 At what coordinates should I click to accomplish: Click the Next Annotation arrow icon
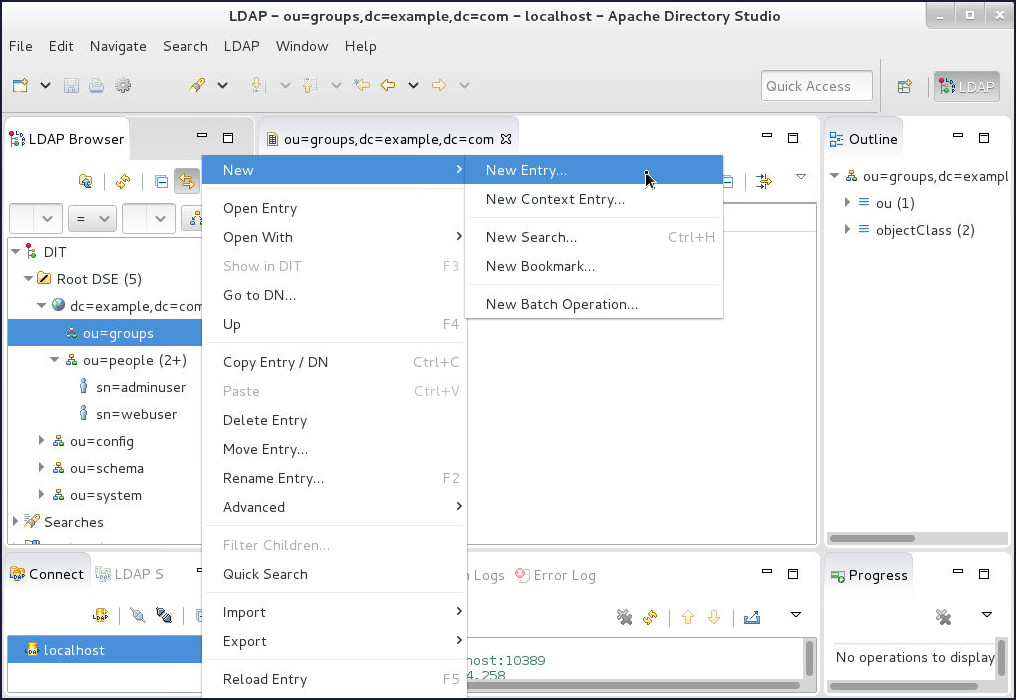pos(258,86)
